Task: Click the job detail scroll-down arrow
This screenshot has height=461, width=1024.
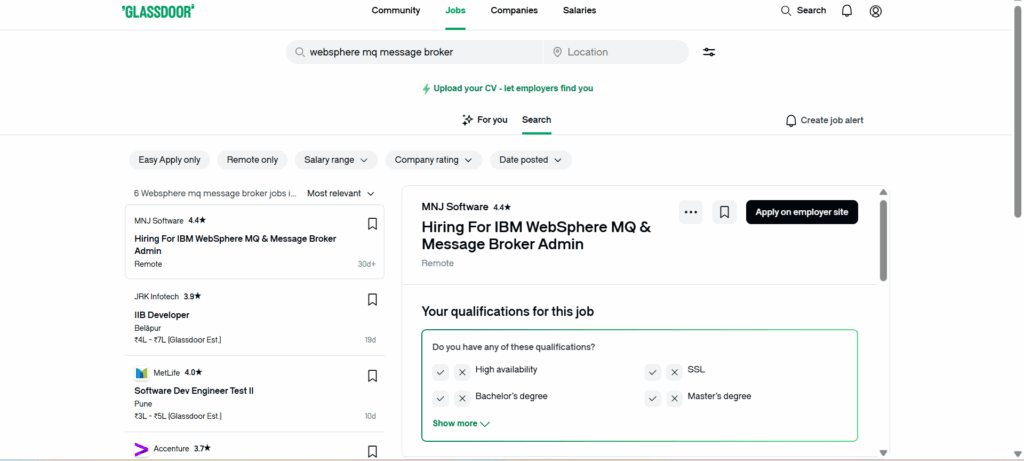Action: pos(883,453)
